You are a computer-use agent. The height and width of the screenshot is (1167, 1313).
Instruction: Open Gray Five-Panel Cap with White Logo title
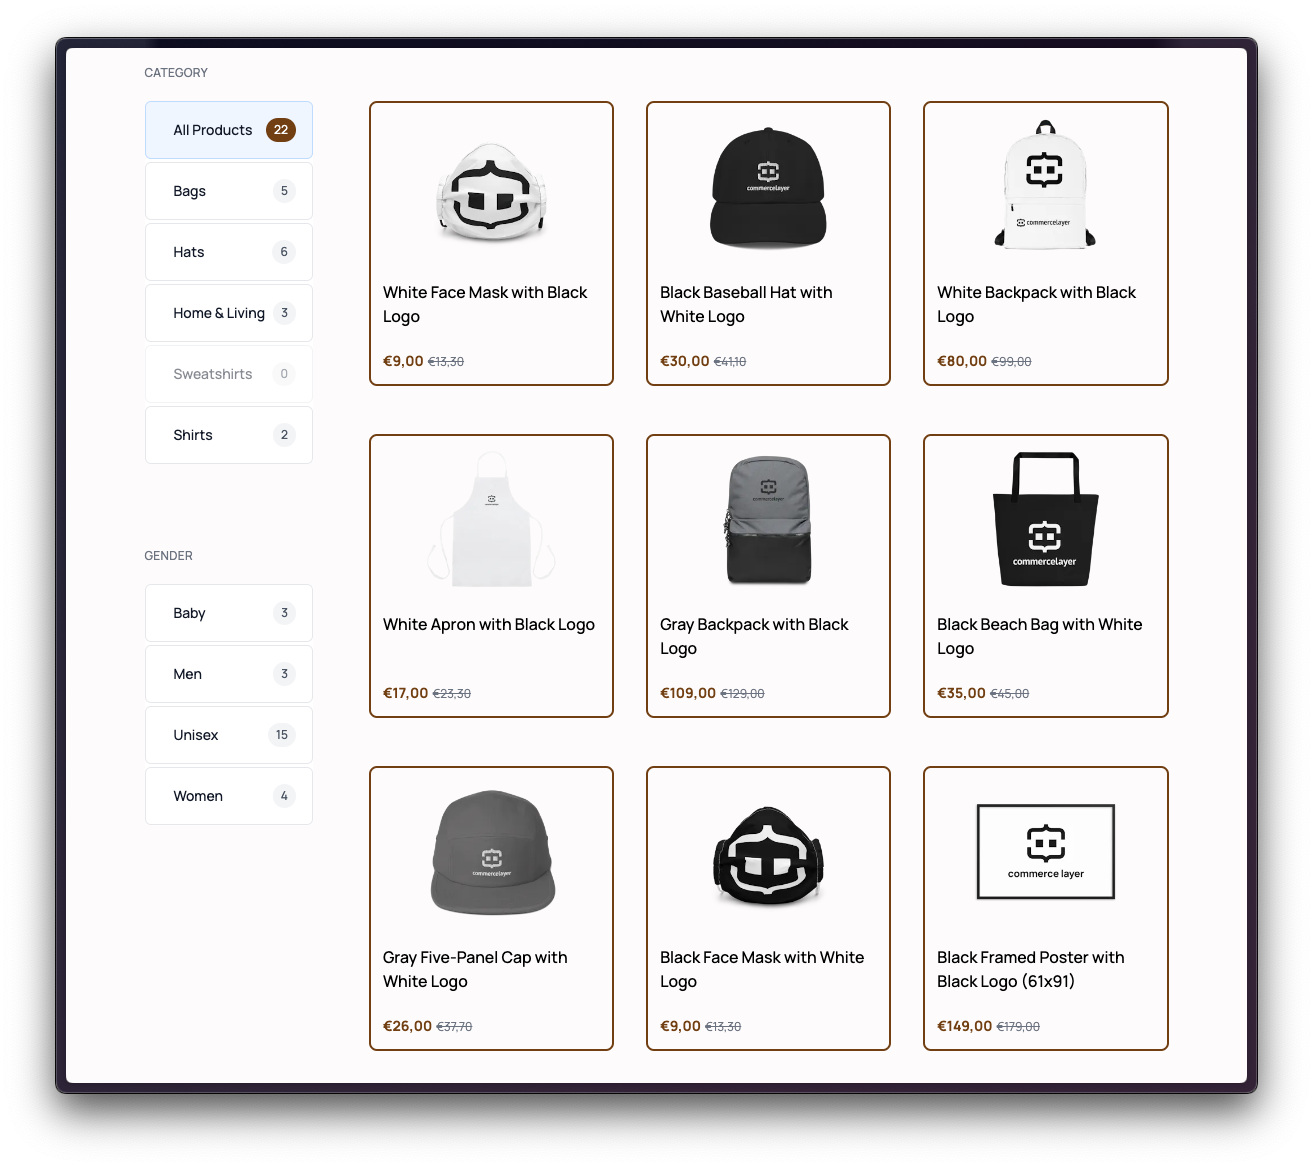pyautogui.click(x=475, y=969)
